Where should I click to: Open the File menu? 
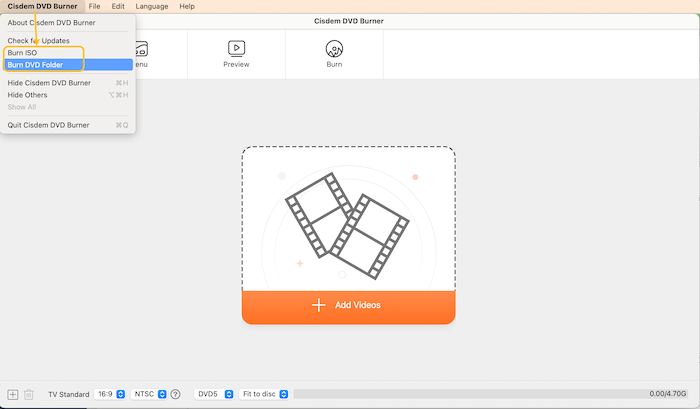(94, 6)
